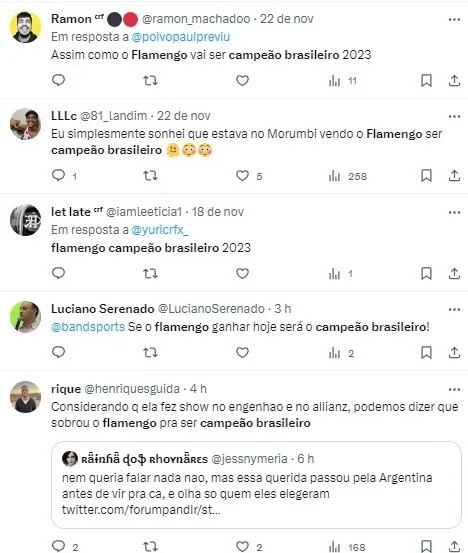Viewport: 468px width, 553px height.
Task: Open the quoted tweet from @jessnymeria
Action: [x=256, y=485]
